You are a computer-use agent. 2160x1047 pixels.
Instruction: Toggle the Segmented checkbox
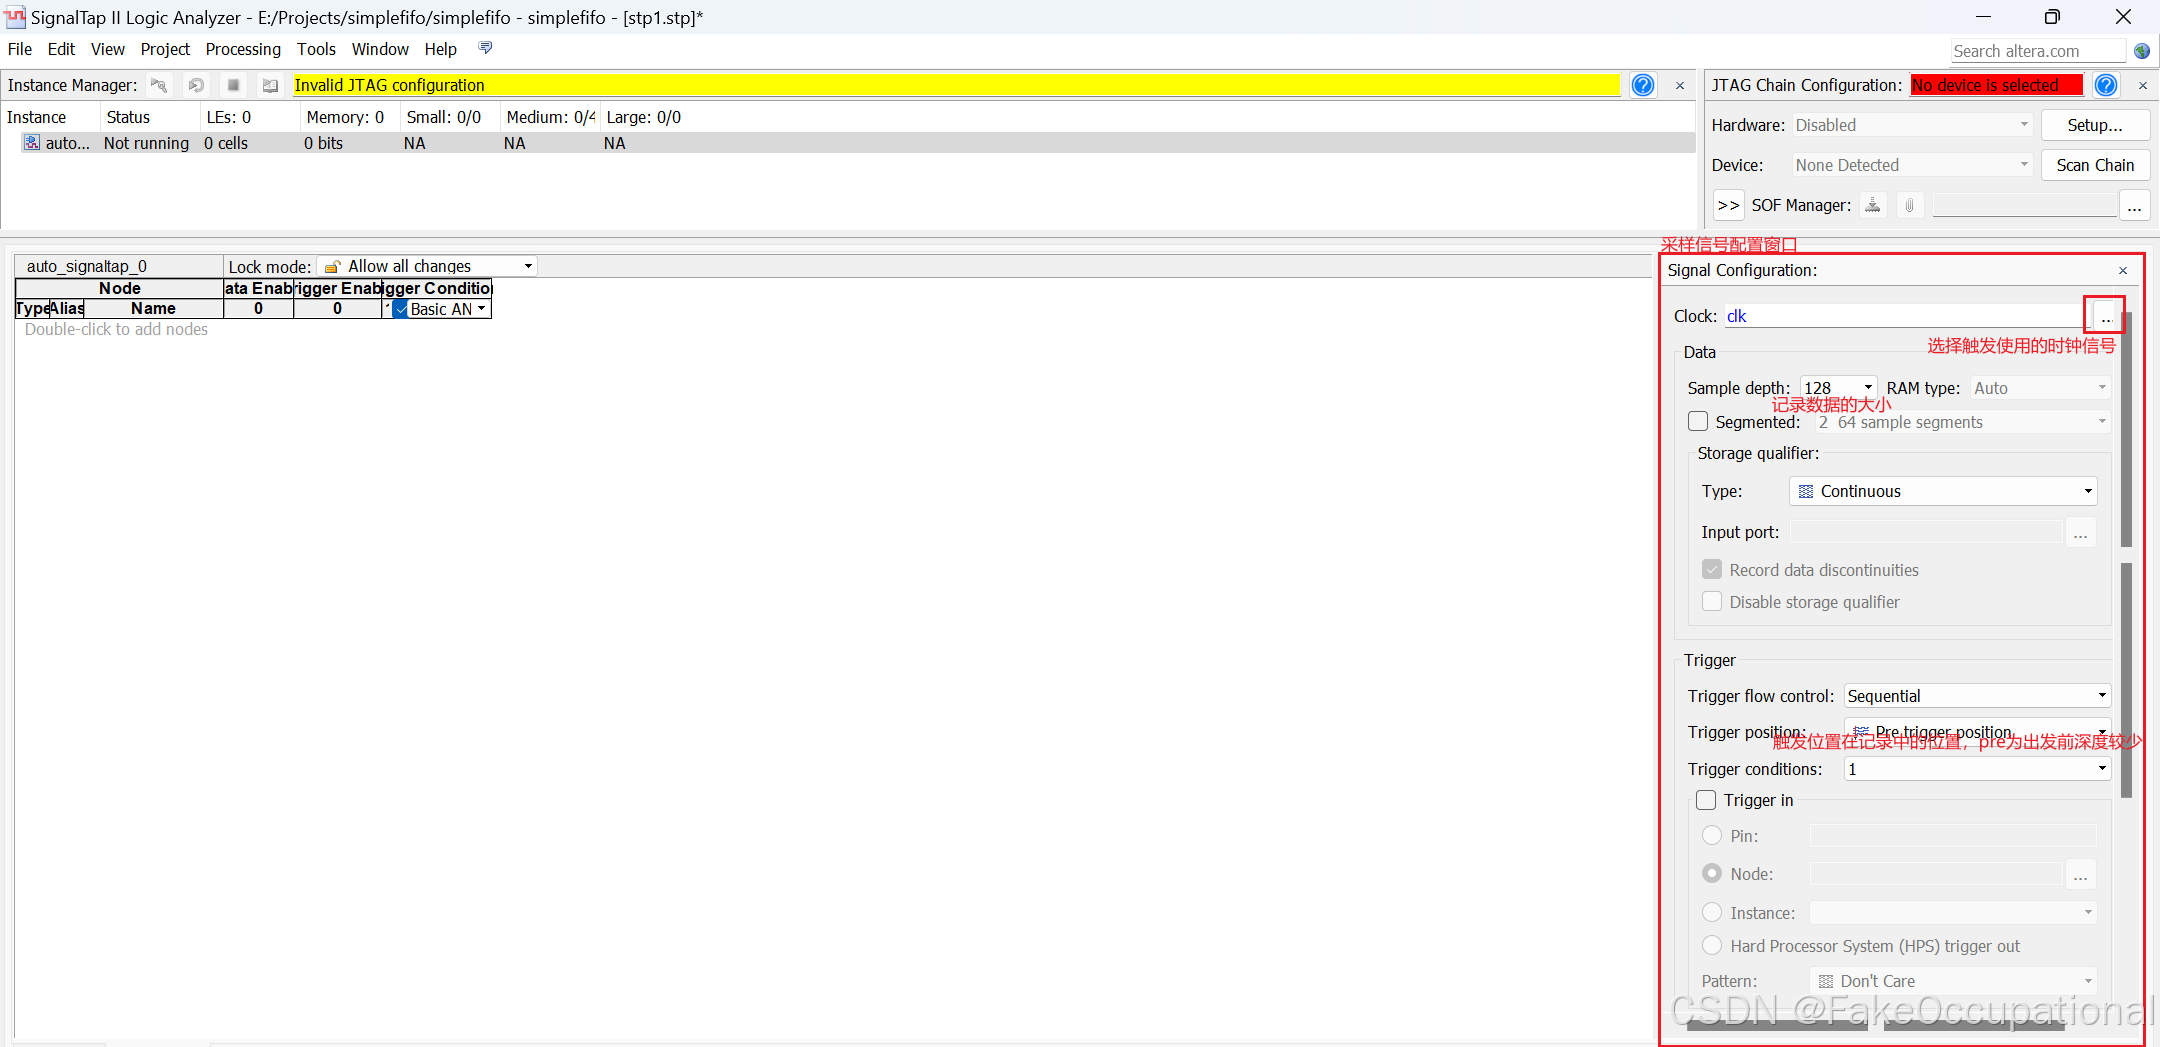pyautogui.click(x=1698, y=421)
